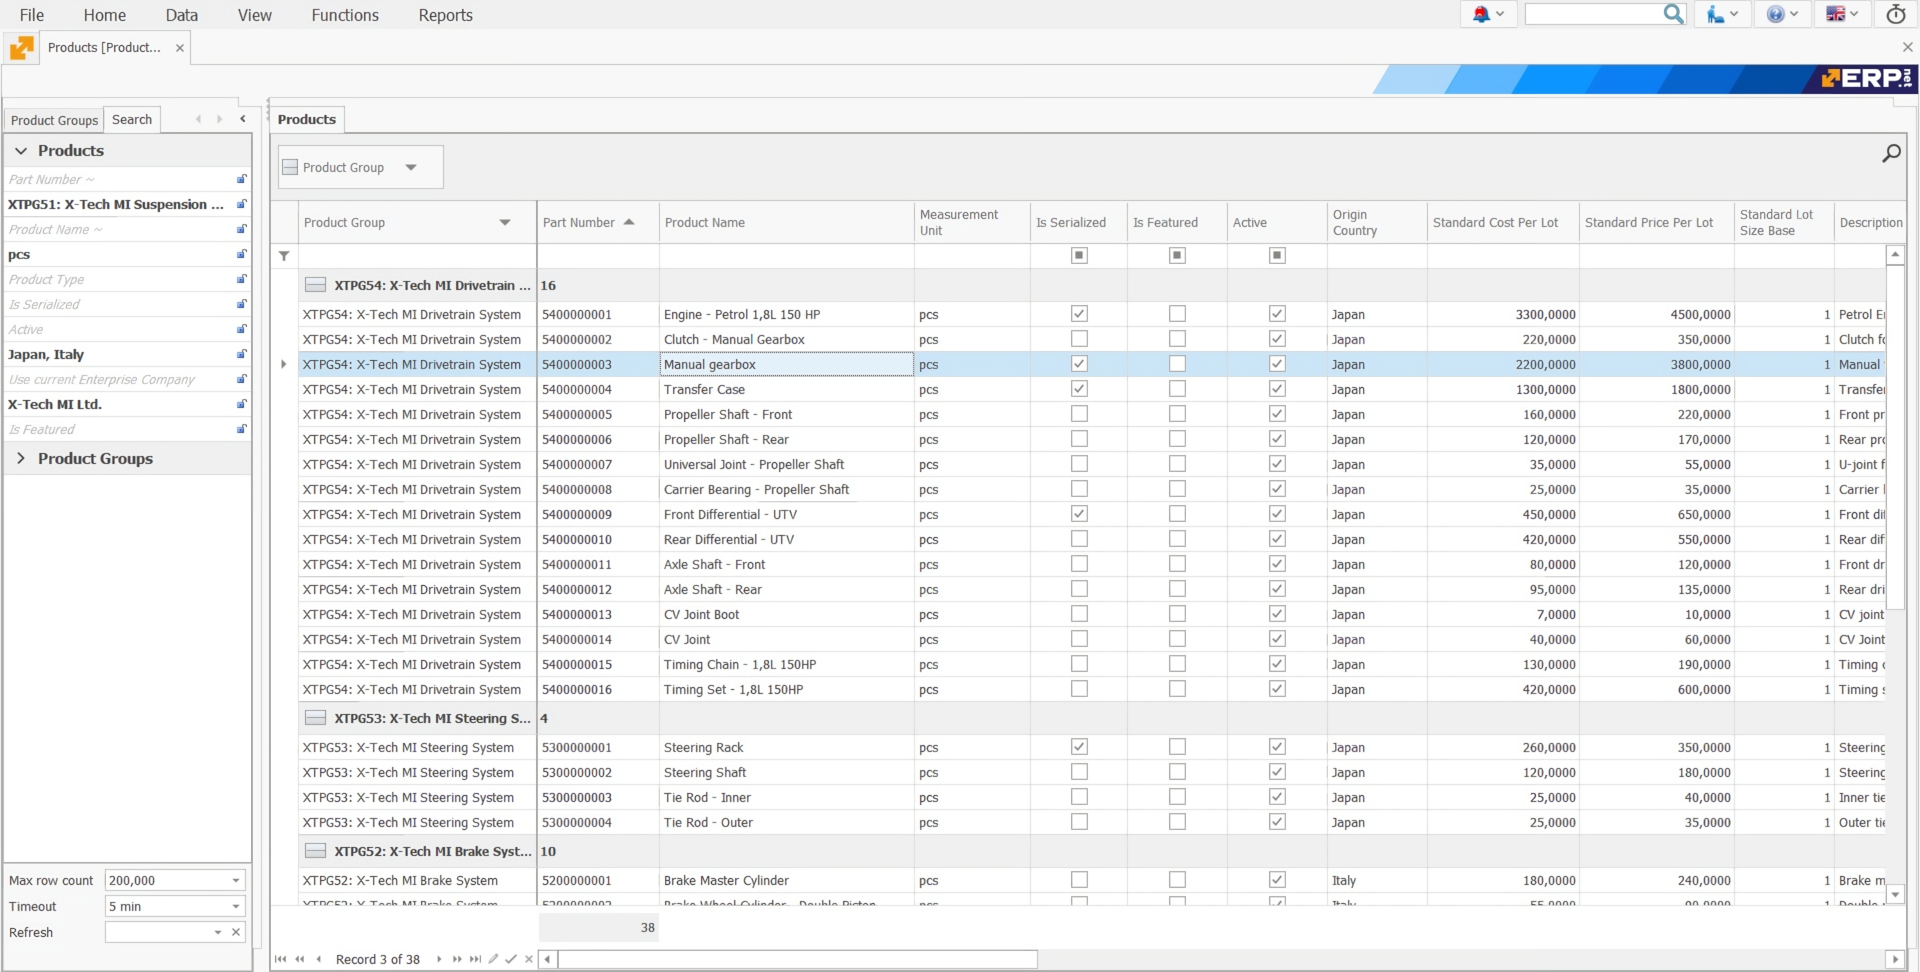Click the filter funnel icon in grid
Viewport: 1920px width, 972px height.
coord(284,256)
